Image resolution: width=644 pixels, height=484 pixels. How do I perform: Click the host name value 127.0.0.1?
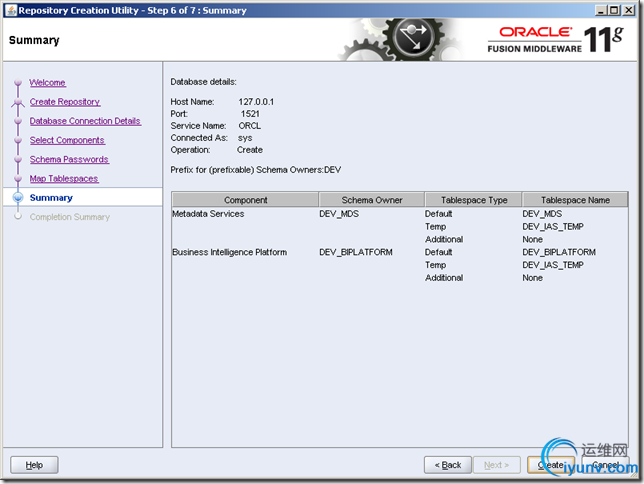(256, 101)
